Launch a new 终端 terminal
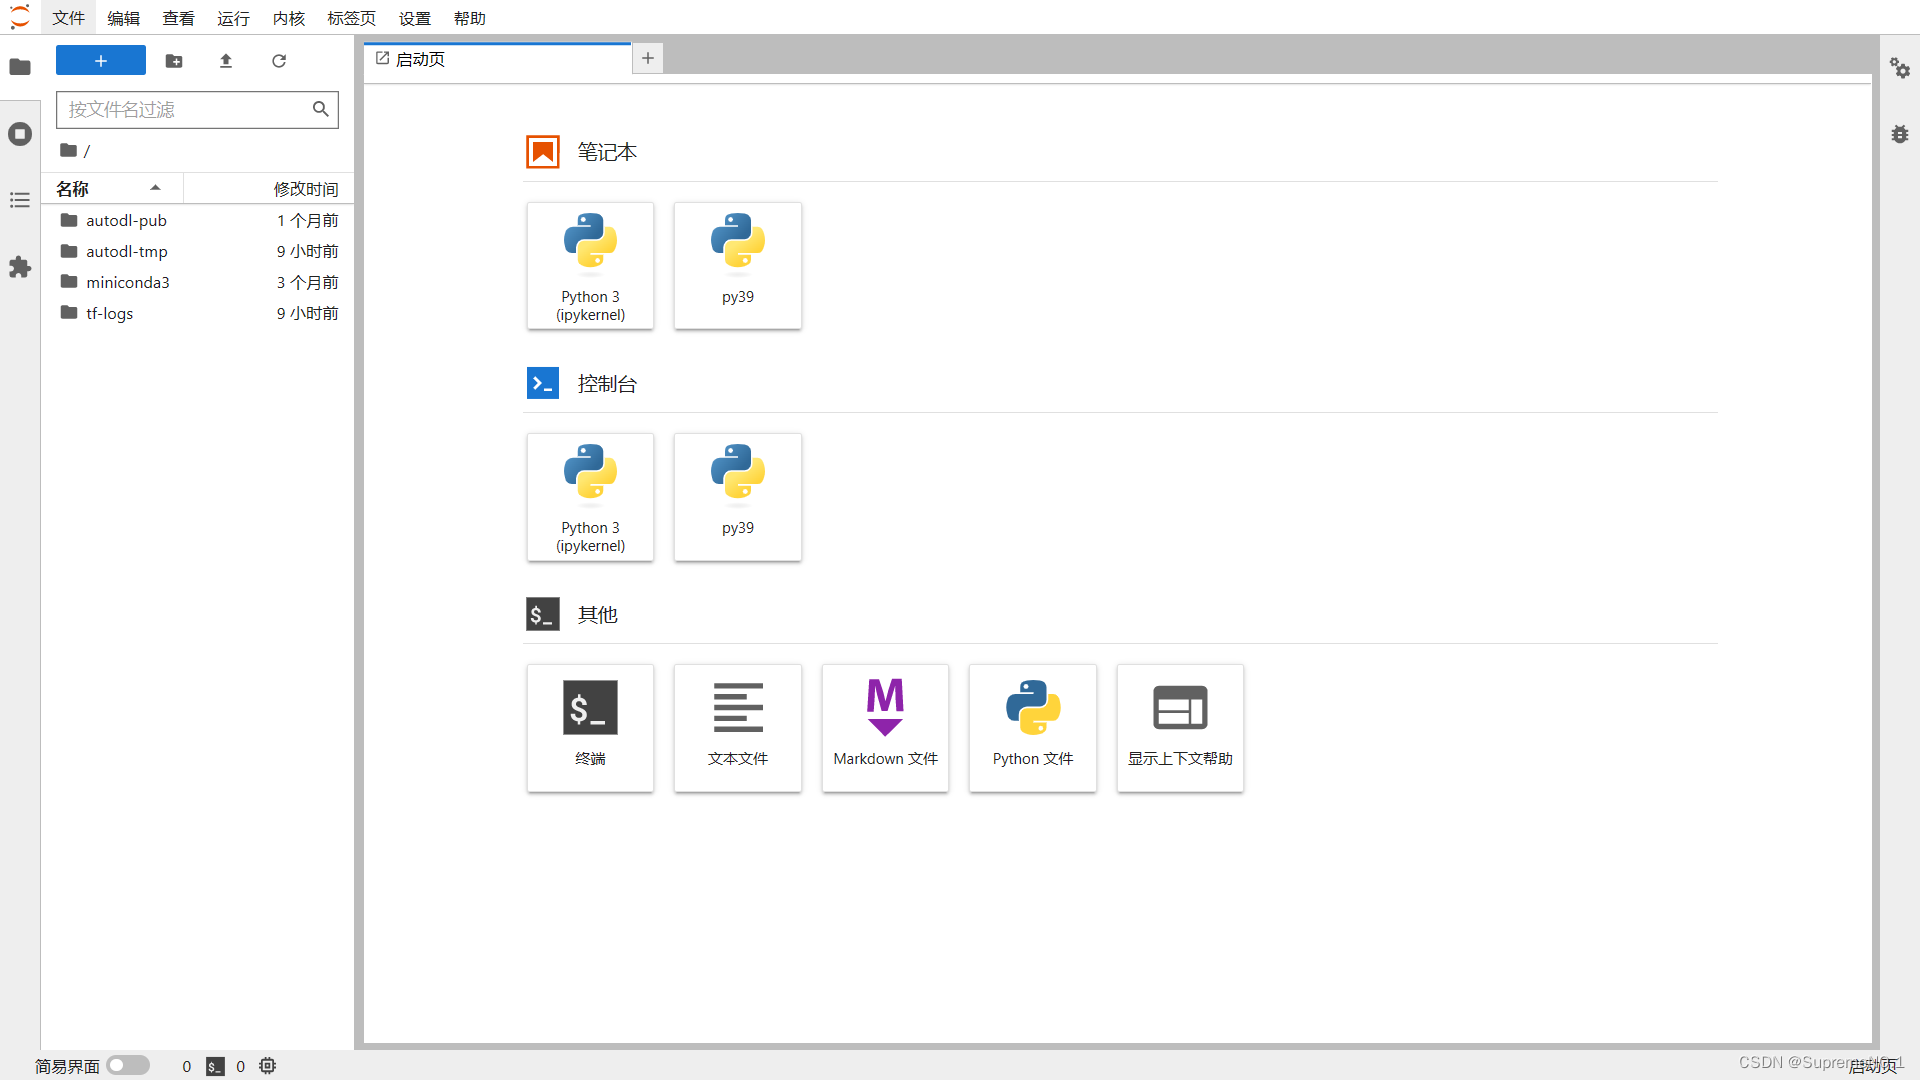Screen dimensions: 1920x1080 click(x=590, y=728)
